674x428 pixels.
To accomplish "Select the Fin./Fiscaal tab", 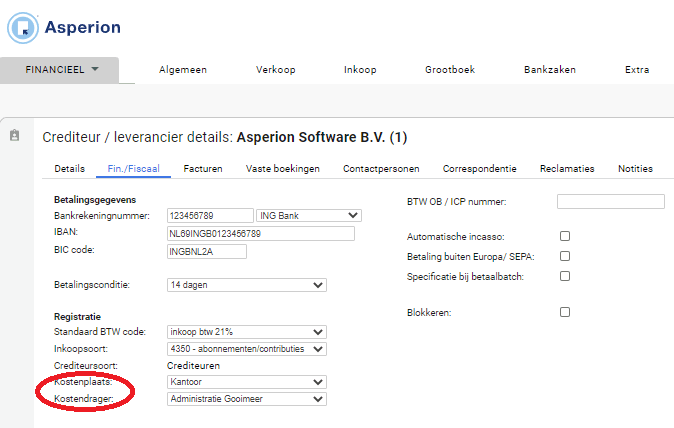I will (133, 168).
